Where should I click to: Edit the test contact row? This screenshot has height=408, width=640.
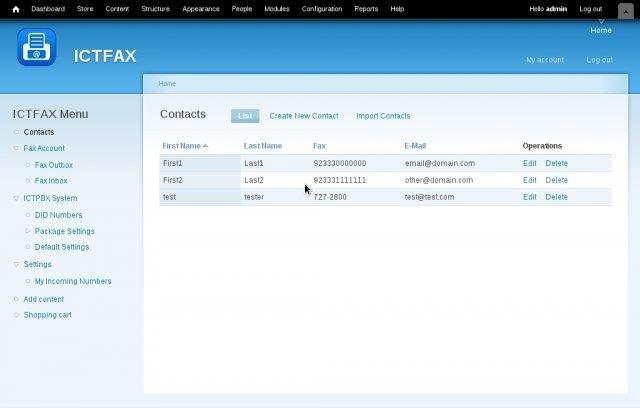click(x=529, y=197)
